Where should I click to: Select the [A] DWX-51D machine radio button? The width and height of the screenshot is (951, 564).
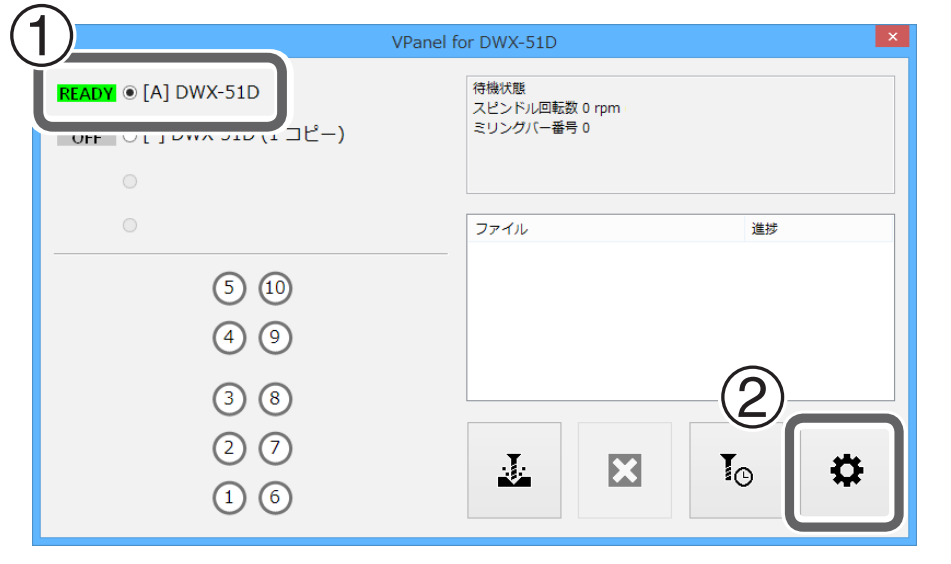pyautogui.click(x=130, y=93)
